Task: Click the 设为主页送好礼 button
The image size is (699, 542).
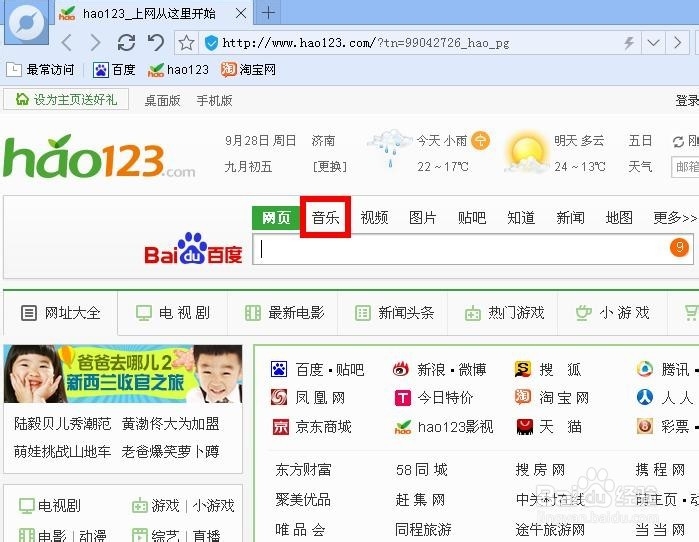Action: click(x=66, y=99)
